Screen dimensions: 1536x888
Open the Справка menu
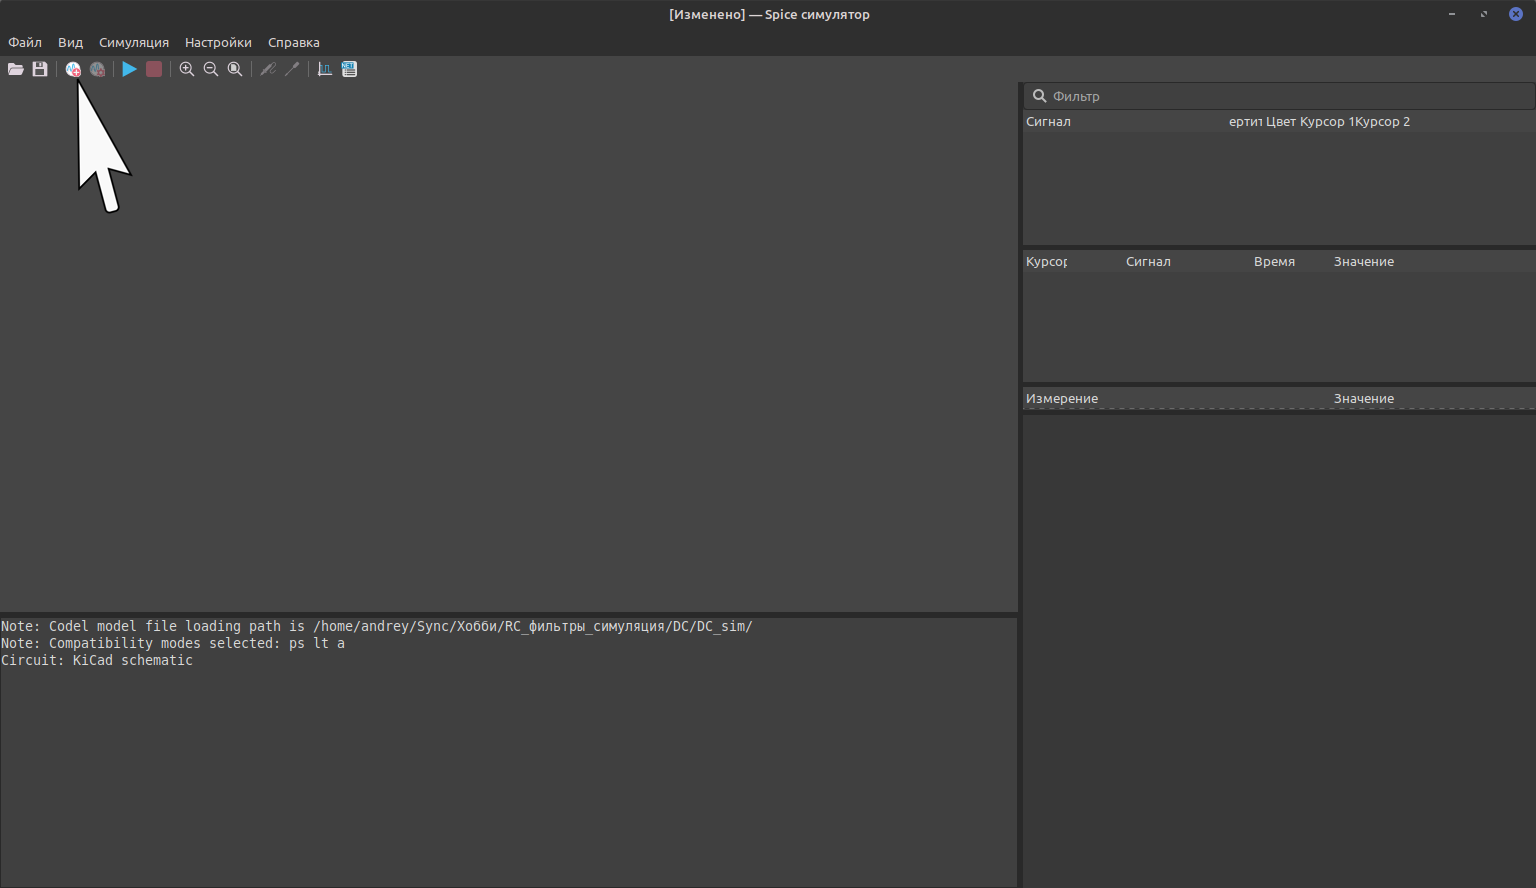coord(294,42)
